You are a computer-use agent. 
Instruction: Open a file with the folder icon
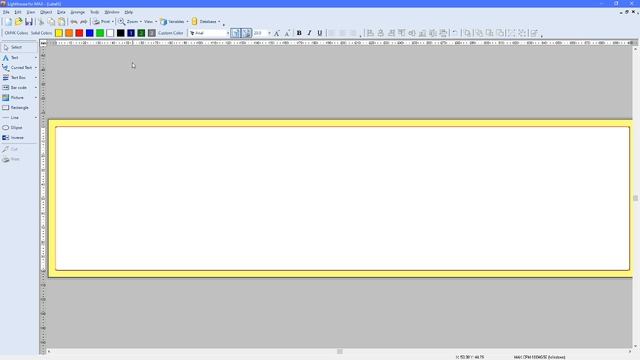pyautogui.click(x=18, y=22)
